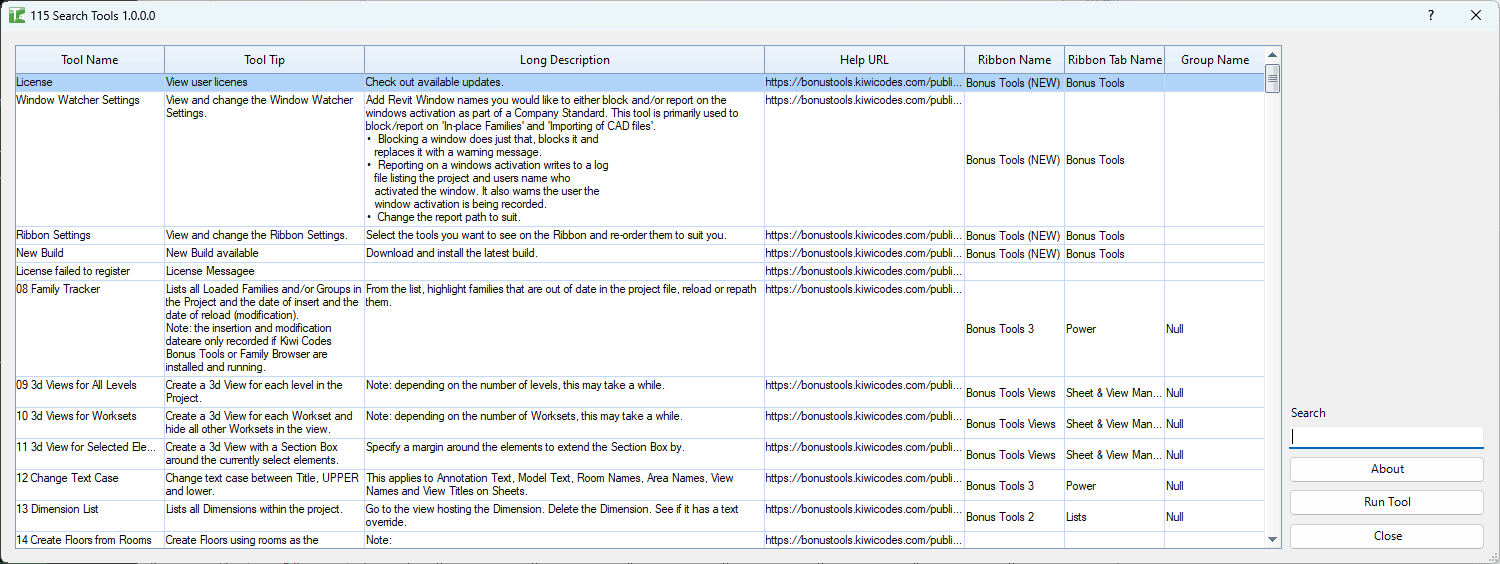Sort by the Tool Name column header
Image resolution: width=1500 pixels, height=564 pixels.
[90, 60]
